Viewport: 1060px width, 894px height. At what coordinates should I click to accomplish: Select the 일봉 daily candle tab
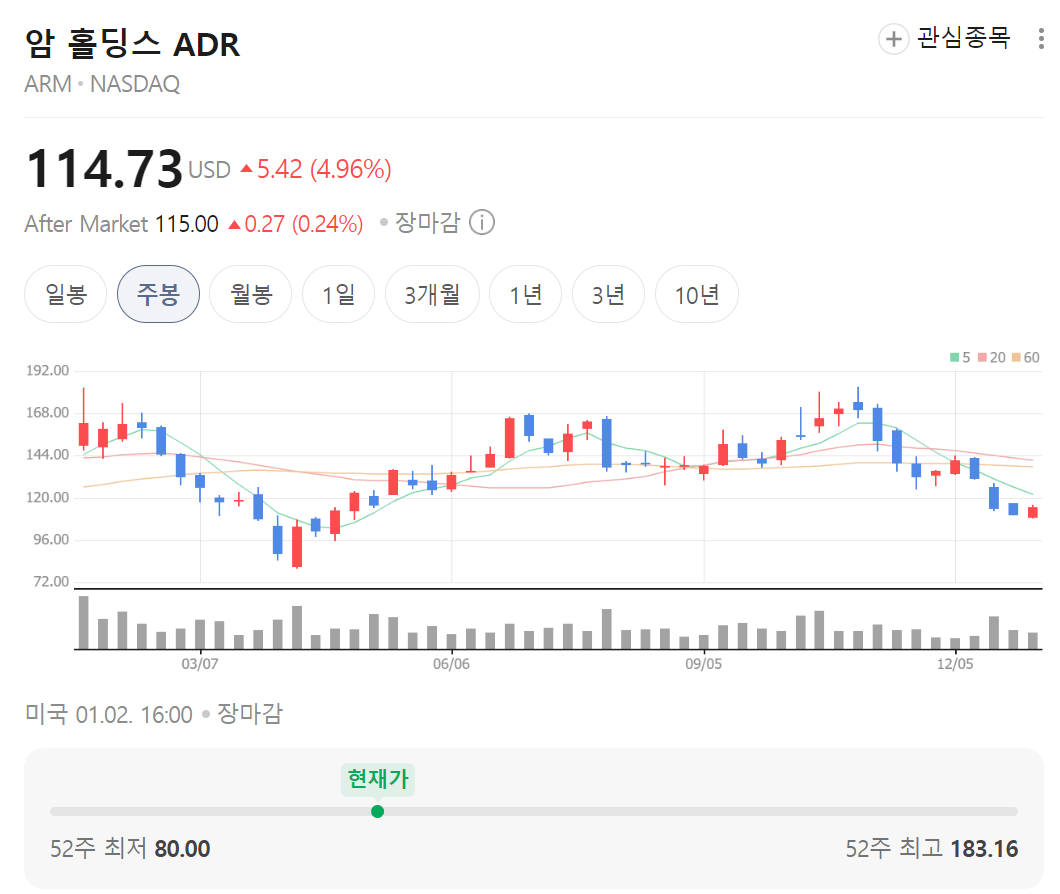(x=66, y=294)
